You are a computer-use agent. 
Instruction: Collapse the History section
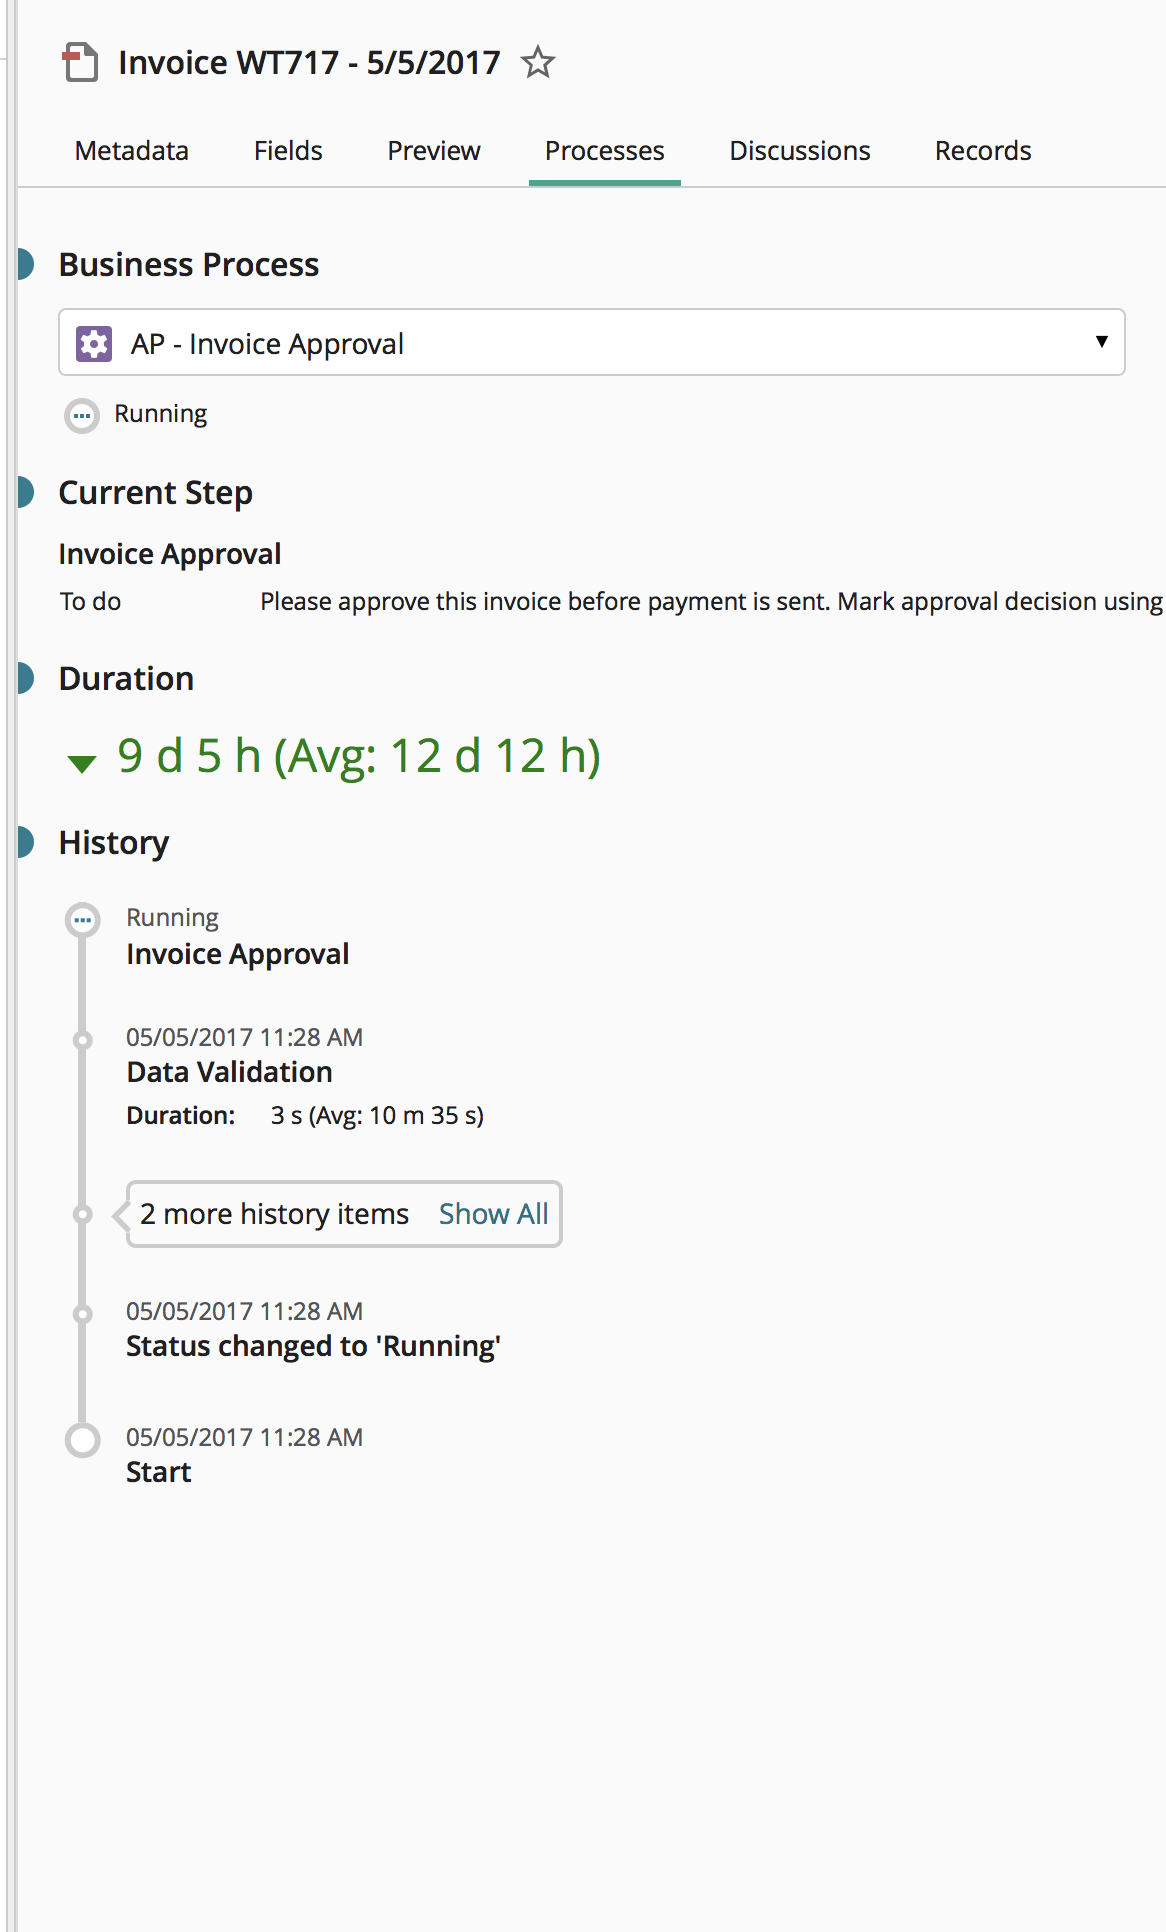pos(26,843)
